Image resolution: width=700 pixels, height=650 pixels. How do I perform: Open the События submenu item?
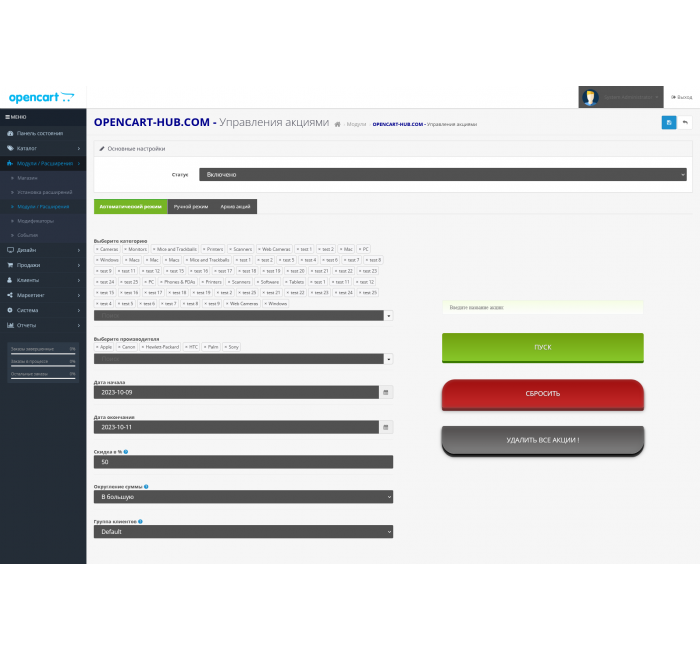pos(28,235)
